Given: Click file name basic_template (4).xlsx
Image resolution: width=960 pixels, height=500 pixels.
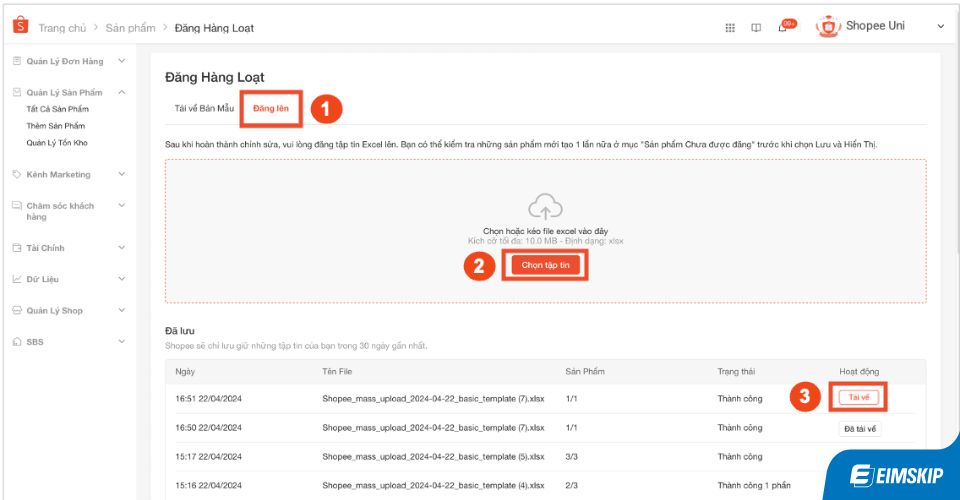Looking at the screenshot, I should coord(433,485).
